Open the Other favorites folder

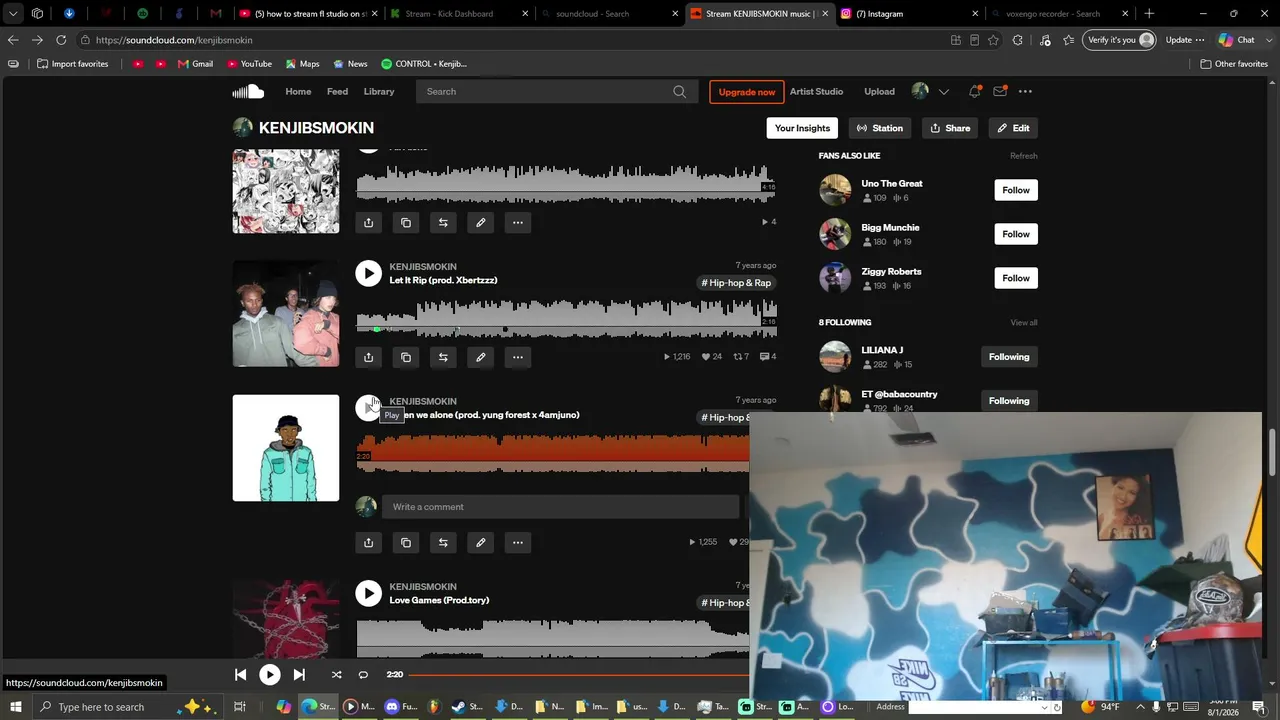pyautogui.click(x=1234, y=64)
